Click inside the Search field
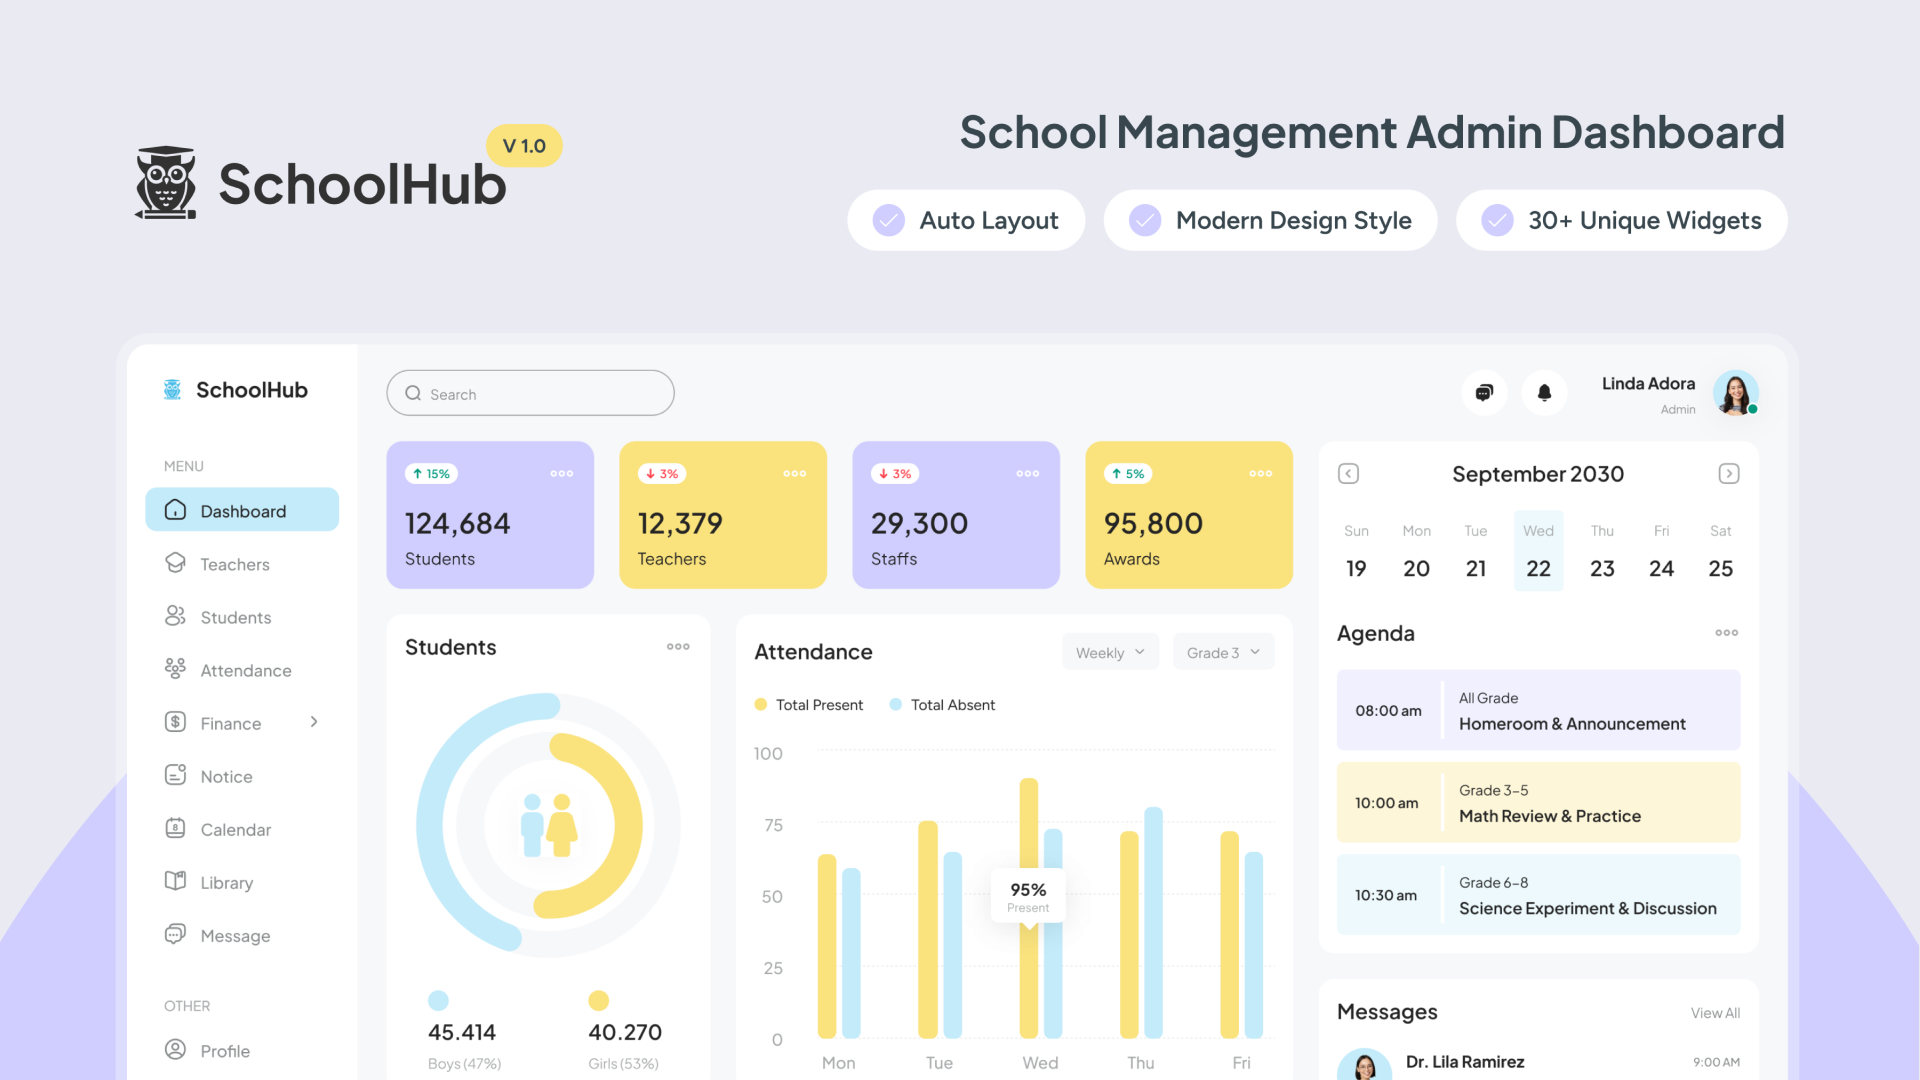 (x=530, y=393)
